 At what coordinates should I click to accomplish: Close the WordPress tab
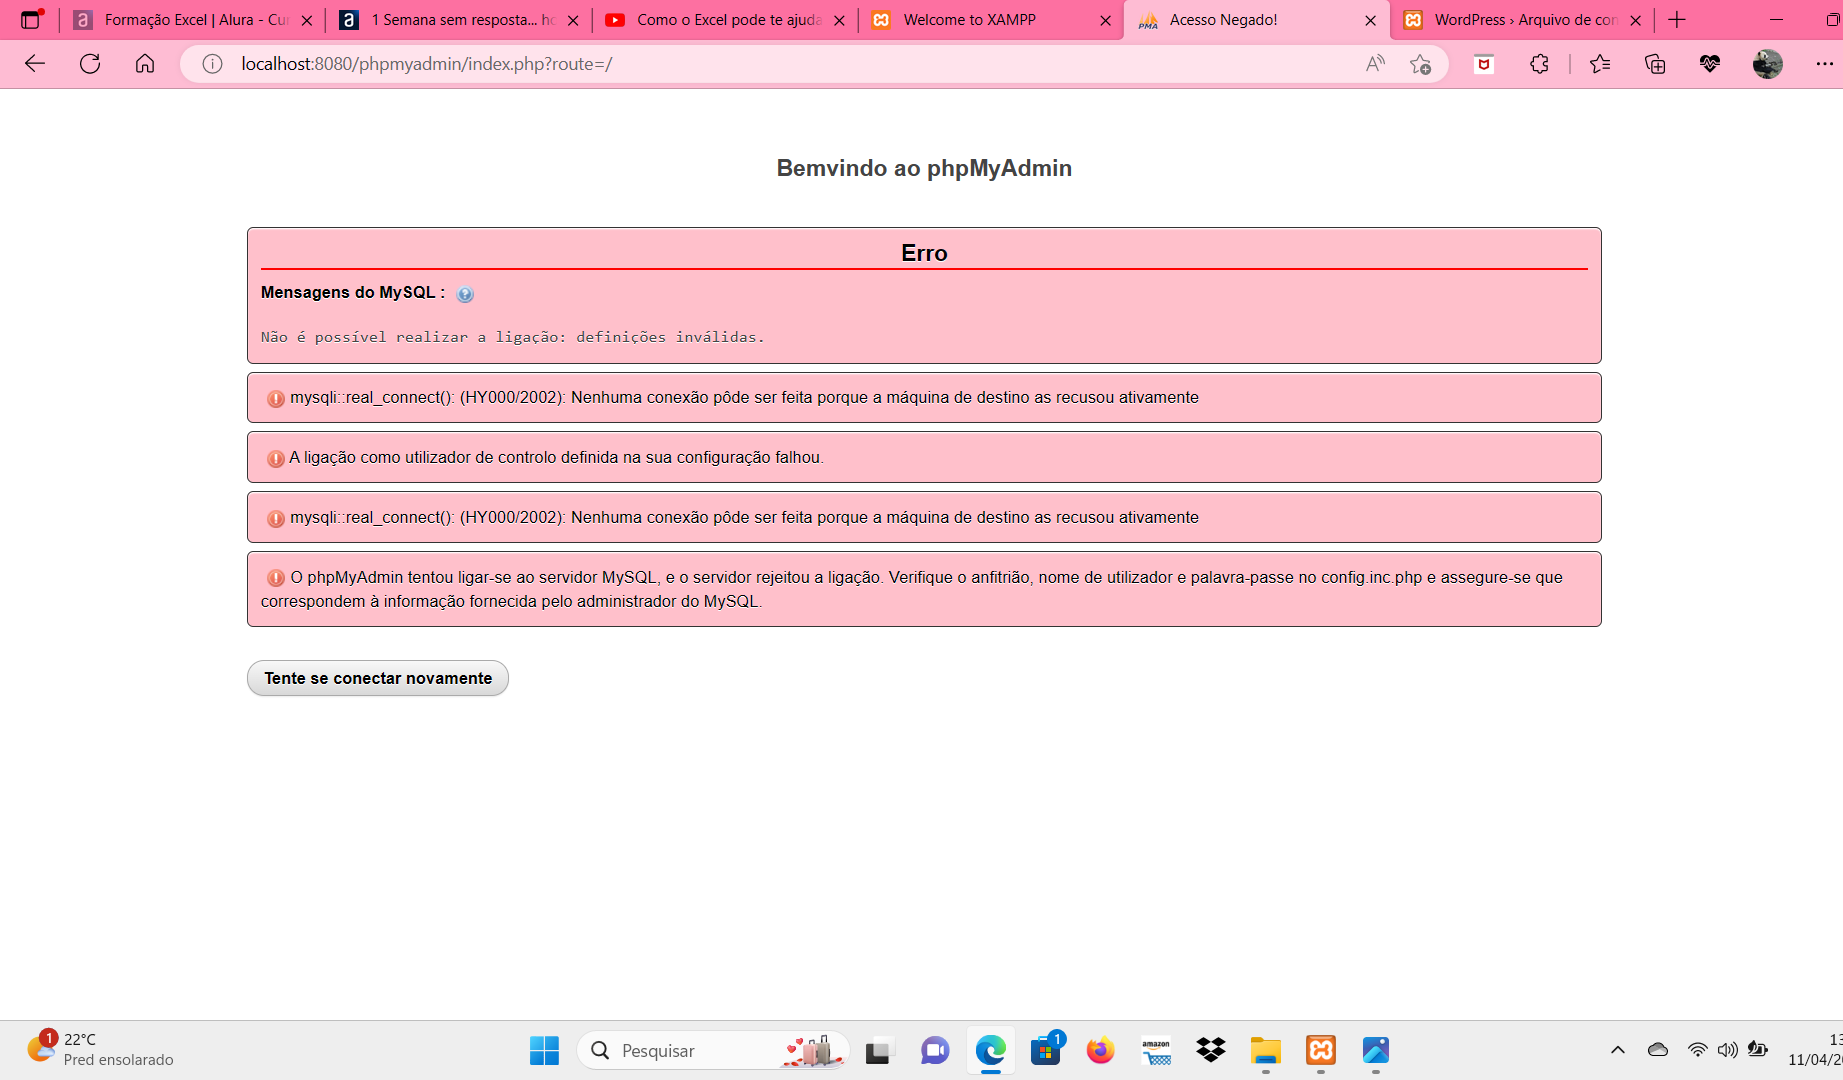1635,20
